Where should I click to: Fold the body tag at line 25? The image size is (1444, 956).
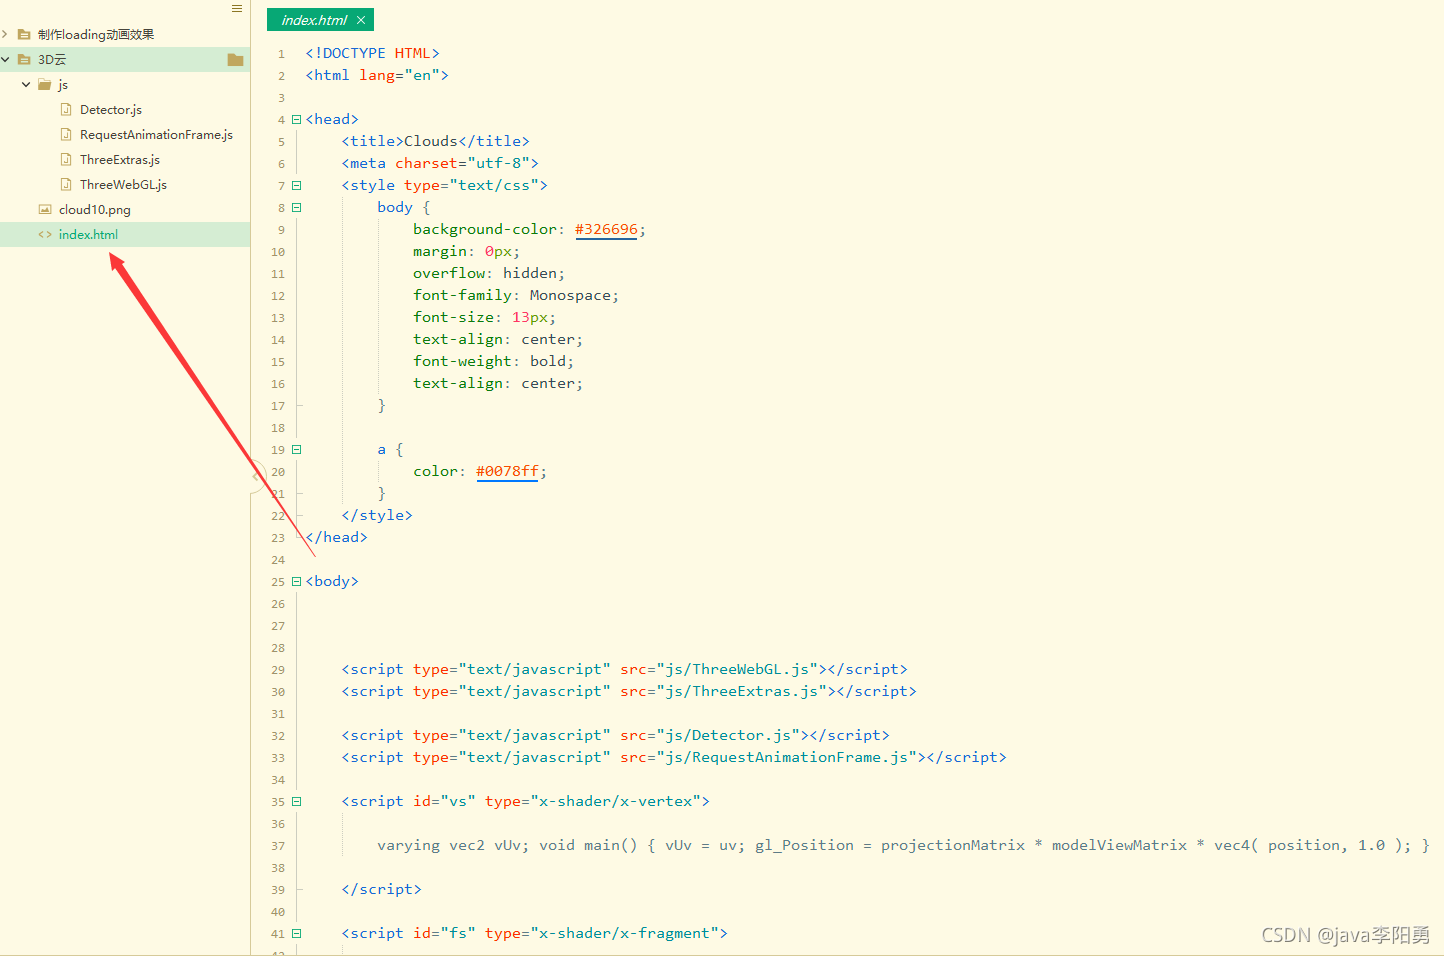(x=296, y=581)
